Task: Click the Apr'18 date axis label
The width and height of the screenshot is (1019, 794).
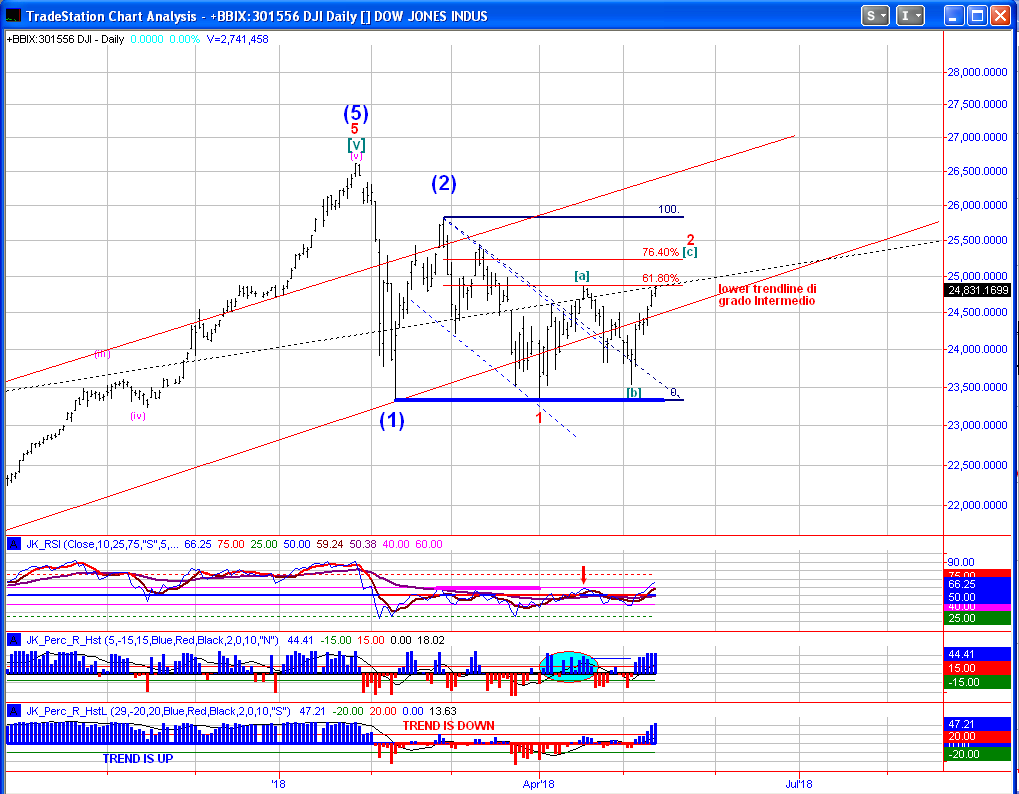Action: coord(539,784)
